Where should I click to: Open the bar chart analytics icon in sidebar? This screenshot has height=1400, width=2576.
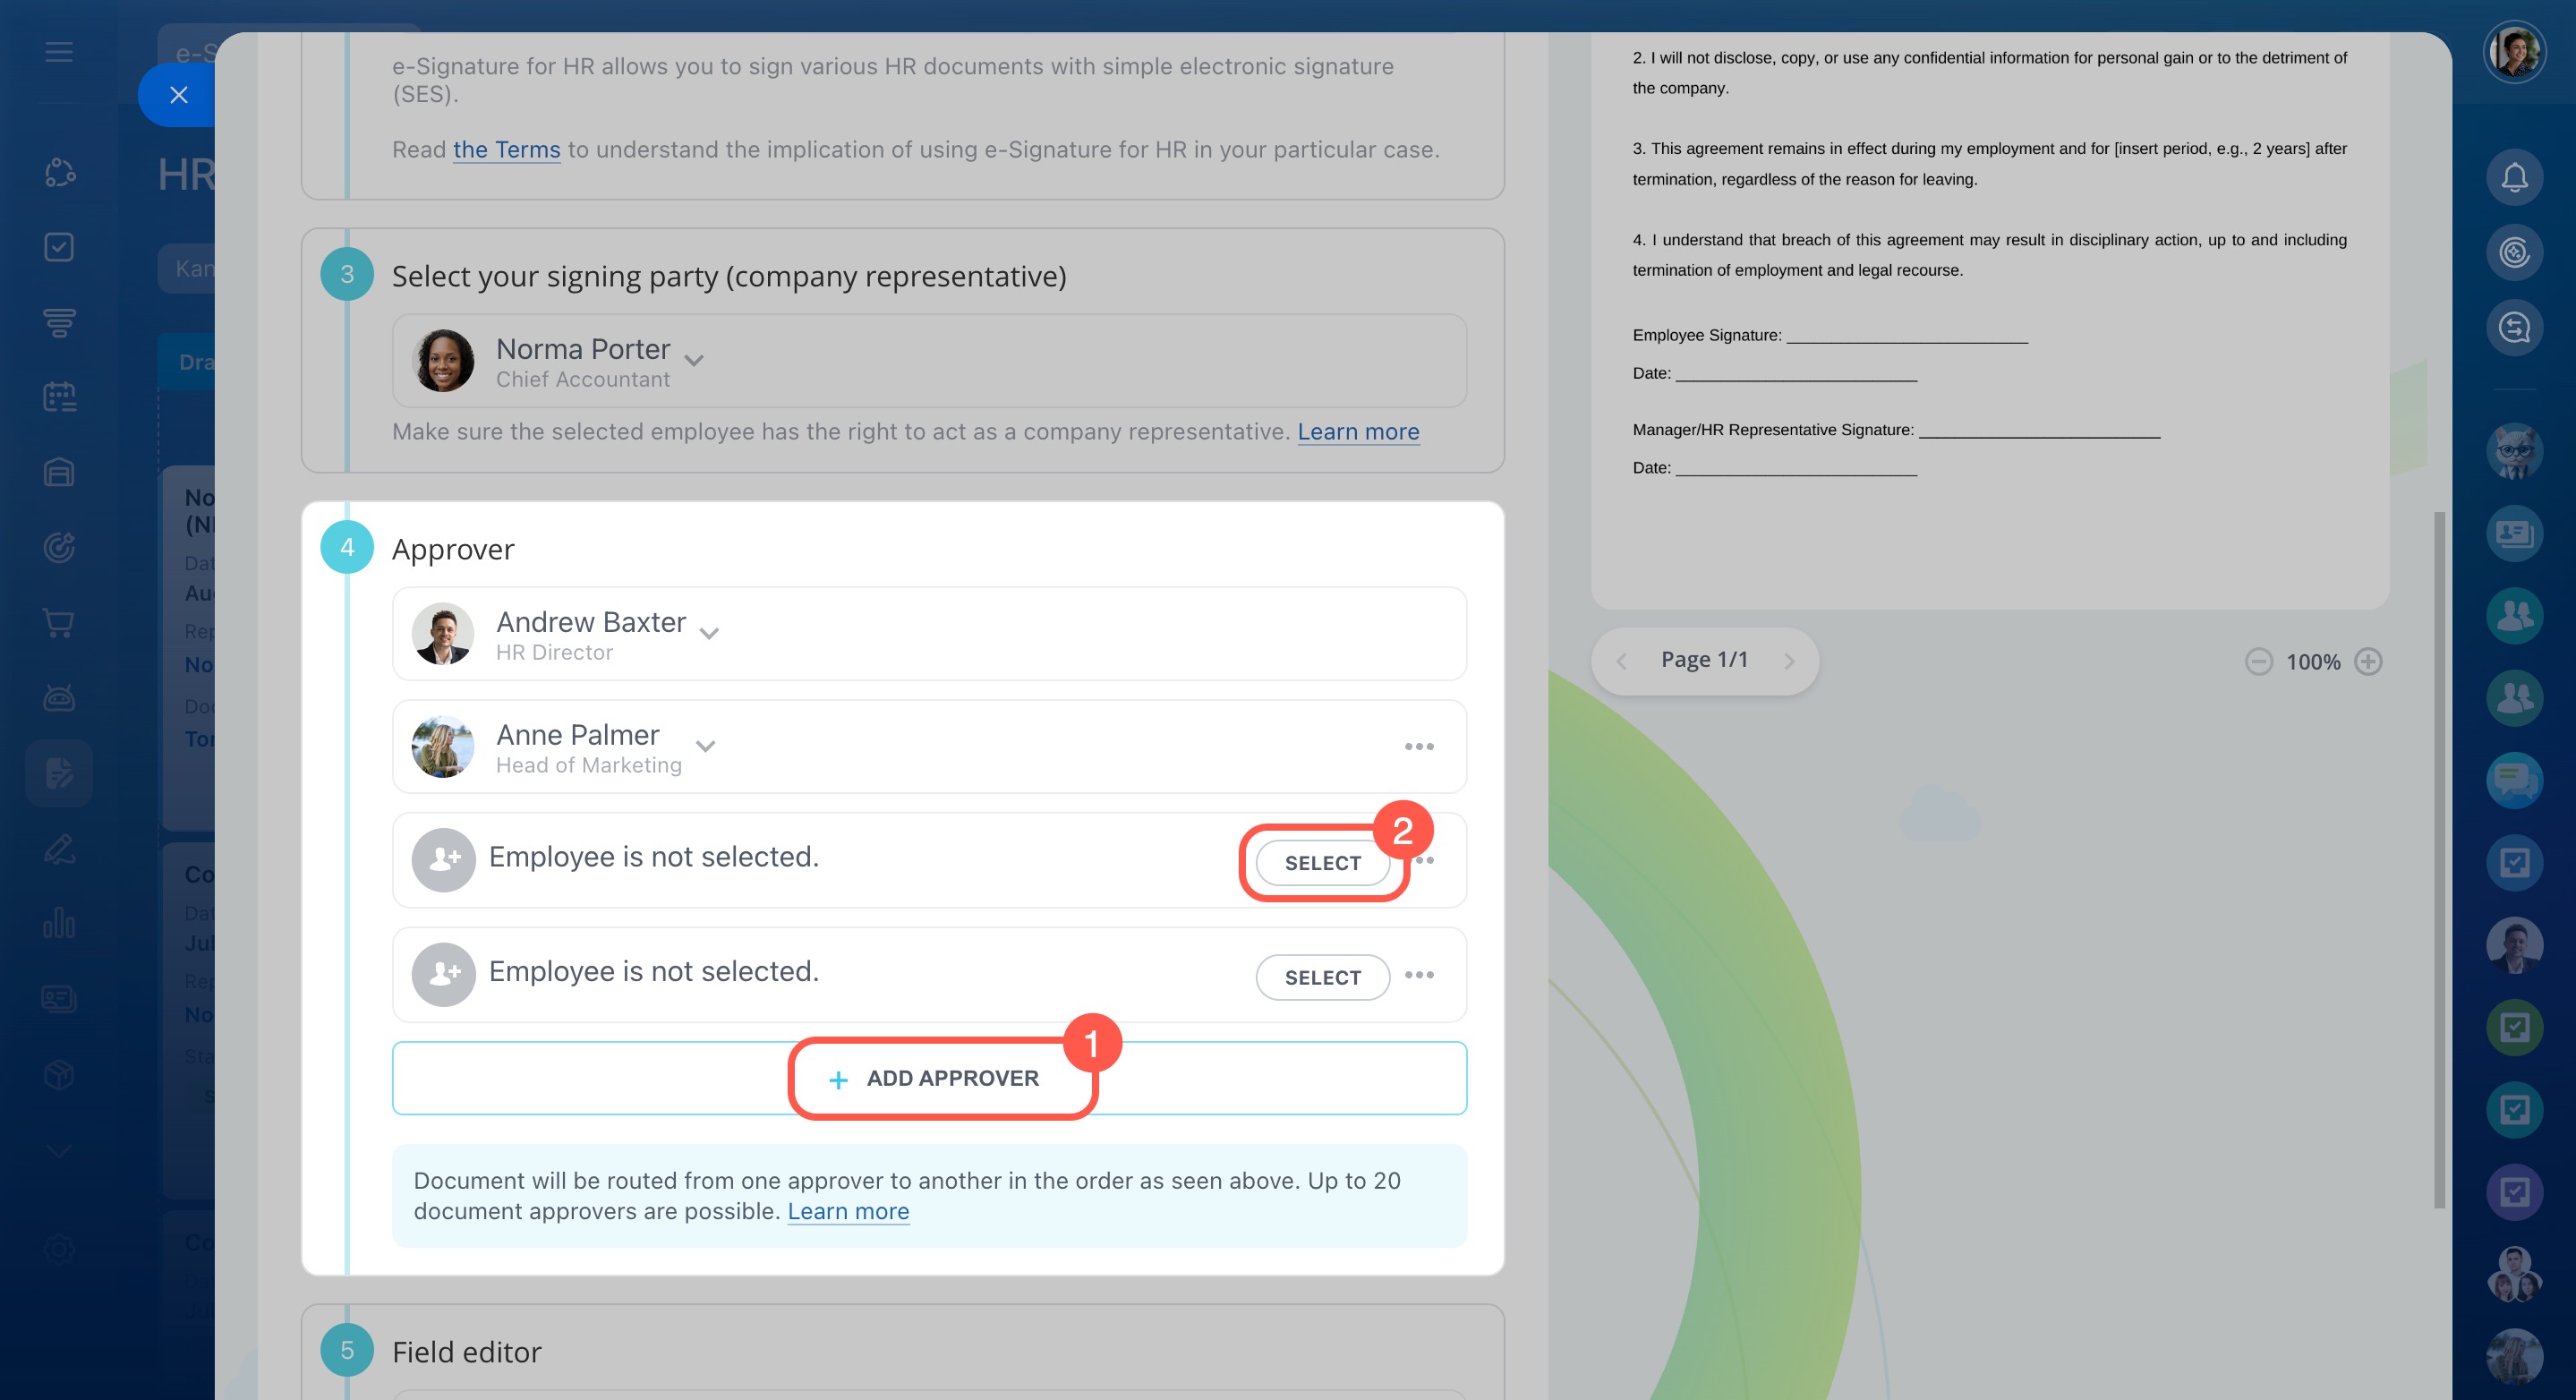click(x=59, y=922)
